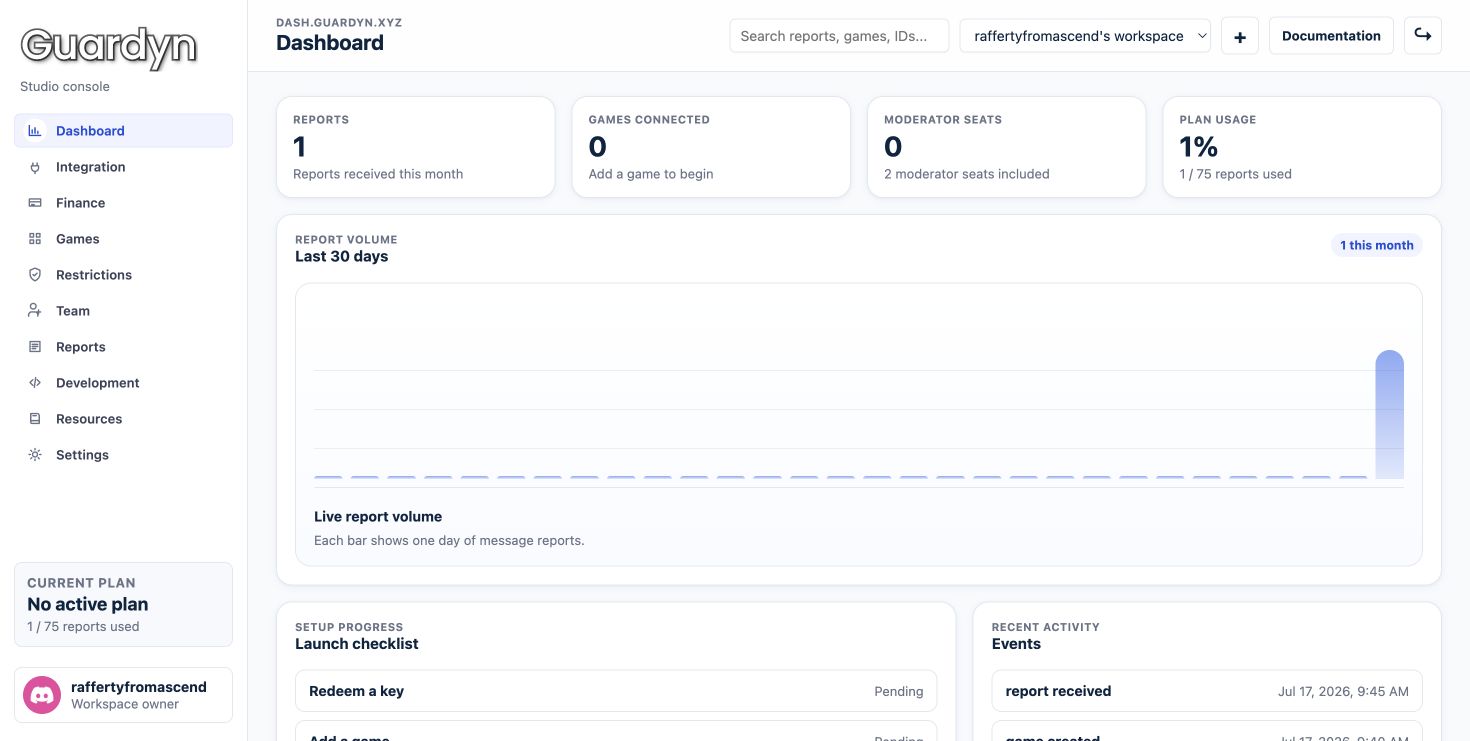Open the Team page
Screen dimensions: 1470x741
tap(123, 311)
